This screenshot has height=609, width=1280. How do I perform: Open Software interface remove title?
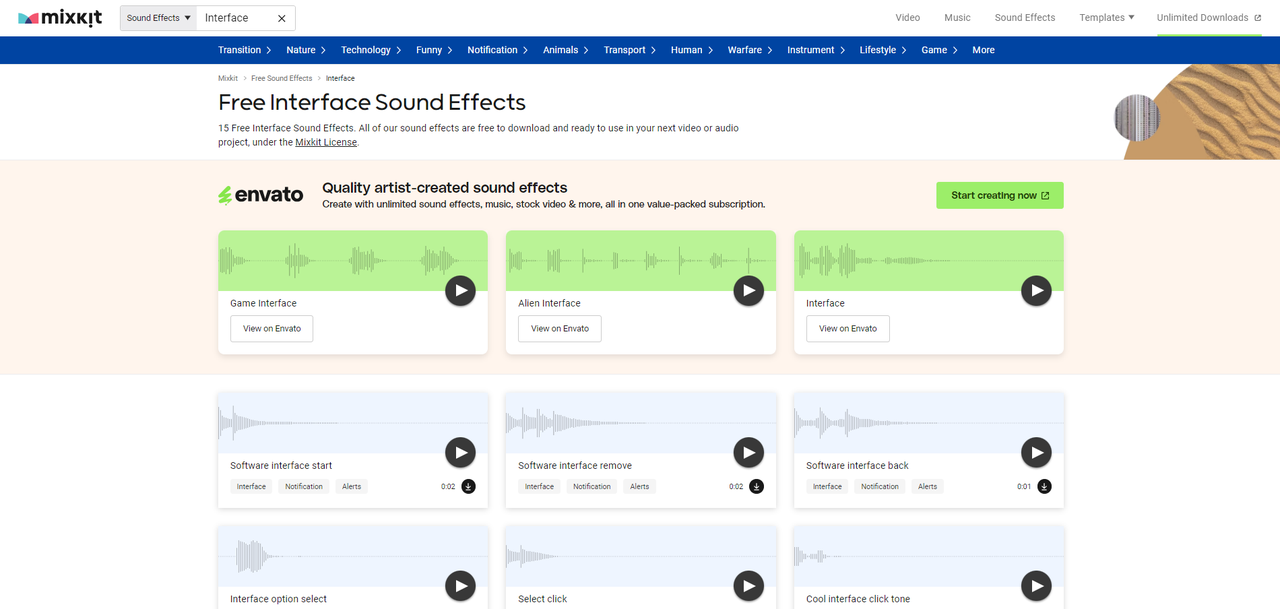click(x=575, y=466)
